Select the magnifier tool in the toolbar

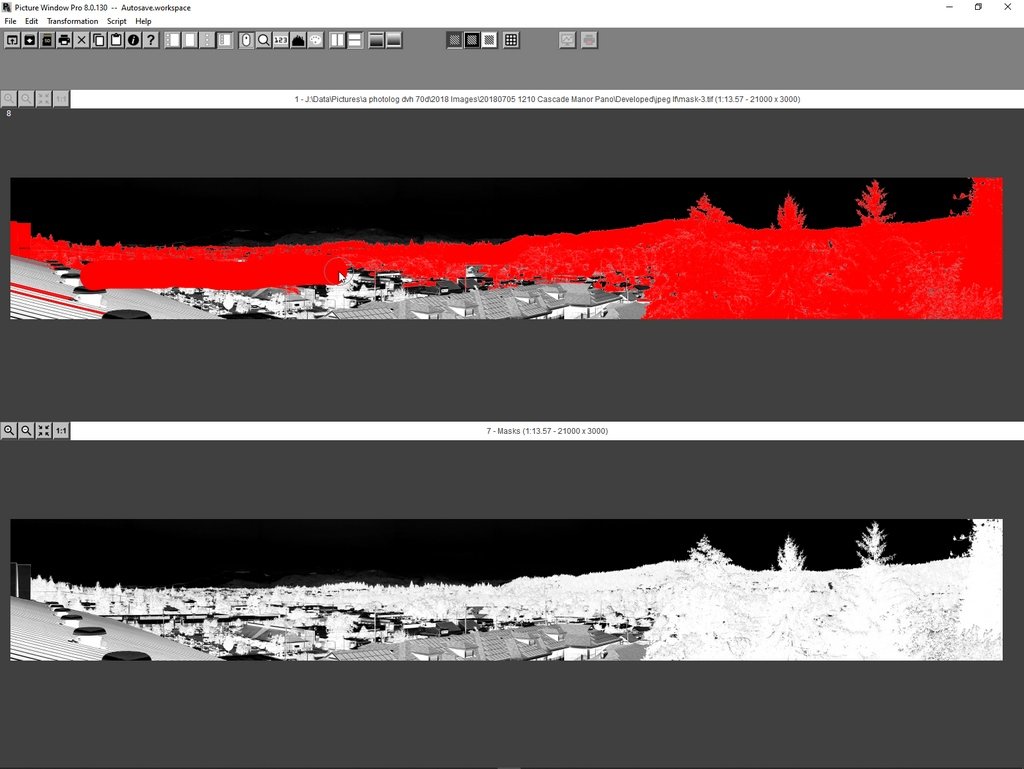[x=263, y=40]
